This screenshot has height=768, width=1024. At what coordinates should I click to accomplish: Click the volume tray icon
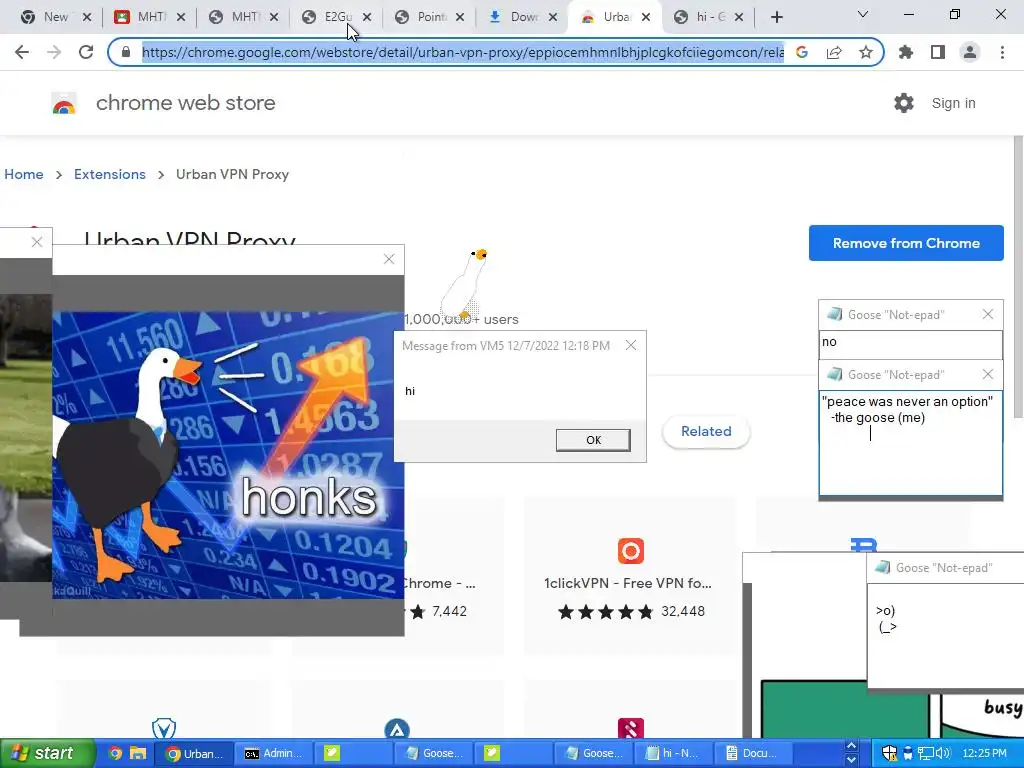(x=942, y=754)
